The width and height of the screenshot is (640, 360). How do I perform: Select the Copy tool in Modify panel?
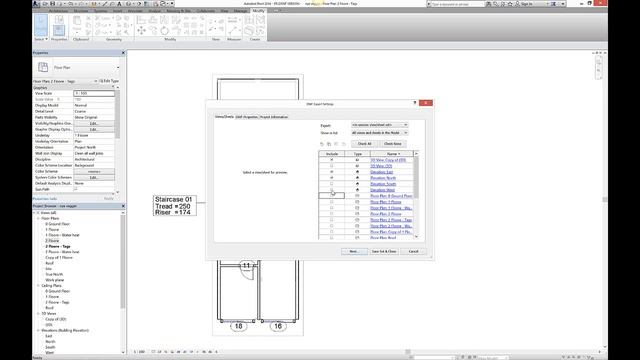153,31
